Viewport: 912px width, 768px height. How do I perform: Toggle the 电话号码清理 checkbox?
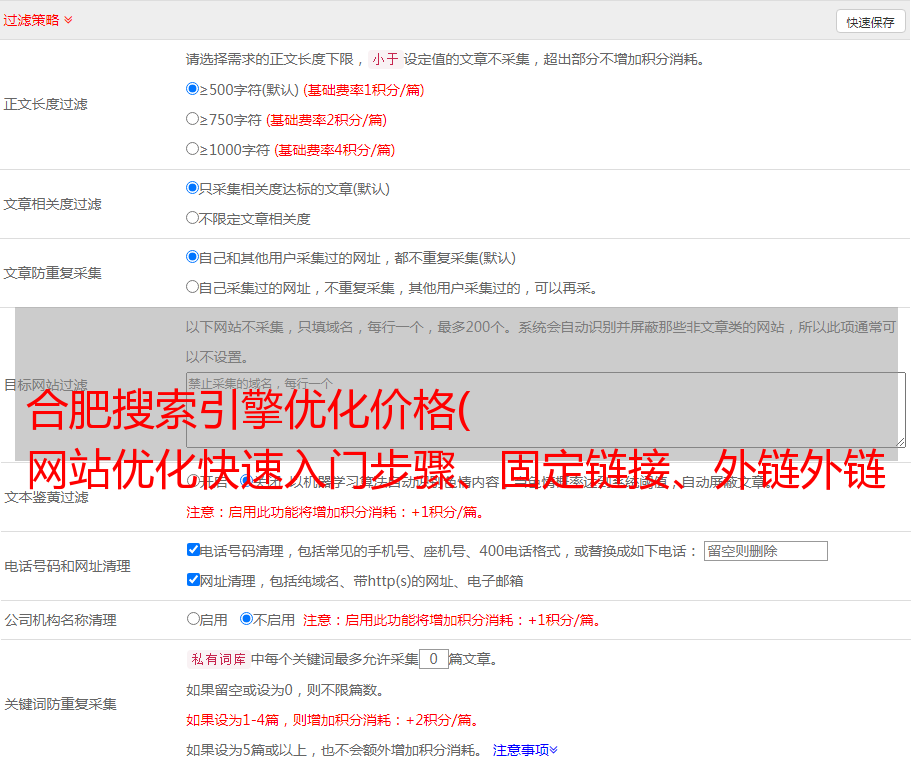193,550
